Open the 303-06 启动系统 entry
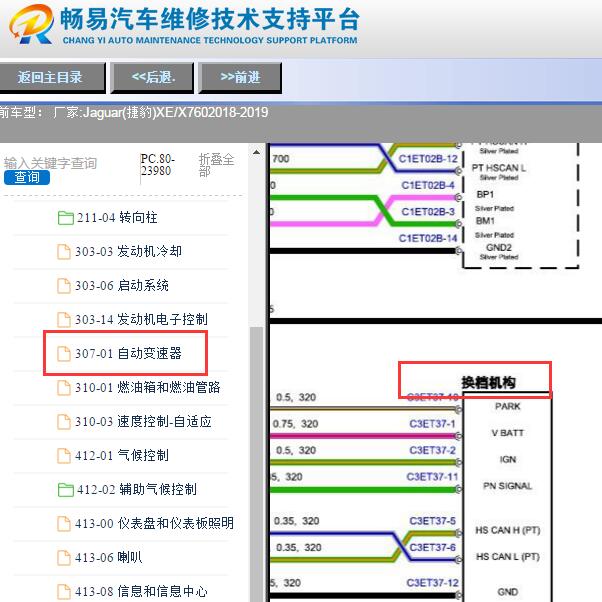 [122, 285]
